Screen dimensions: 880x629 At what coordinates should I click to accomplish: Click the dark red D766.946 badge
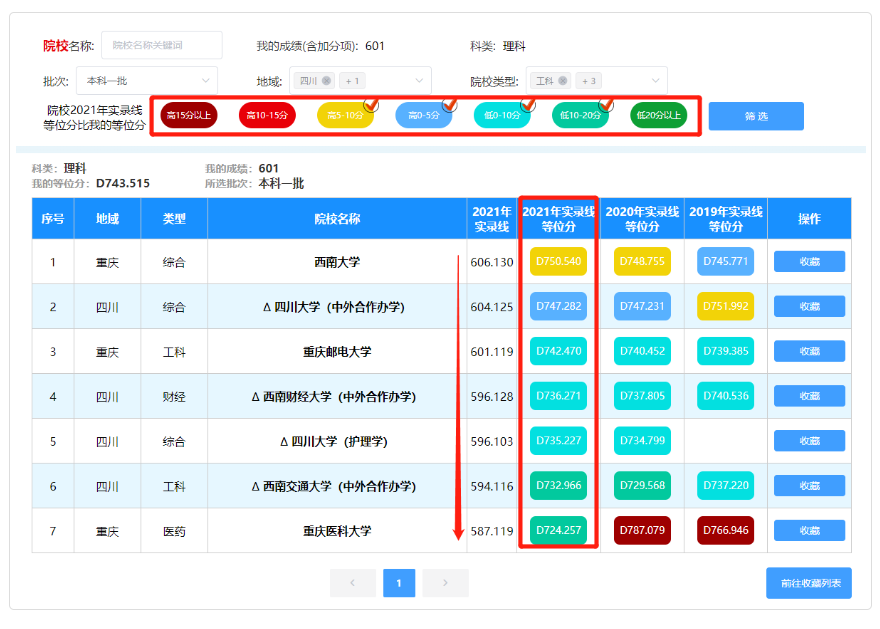[726, 531]
